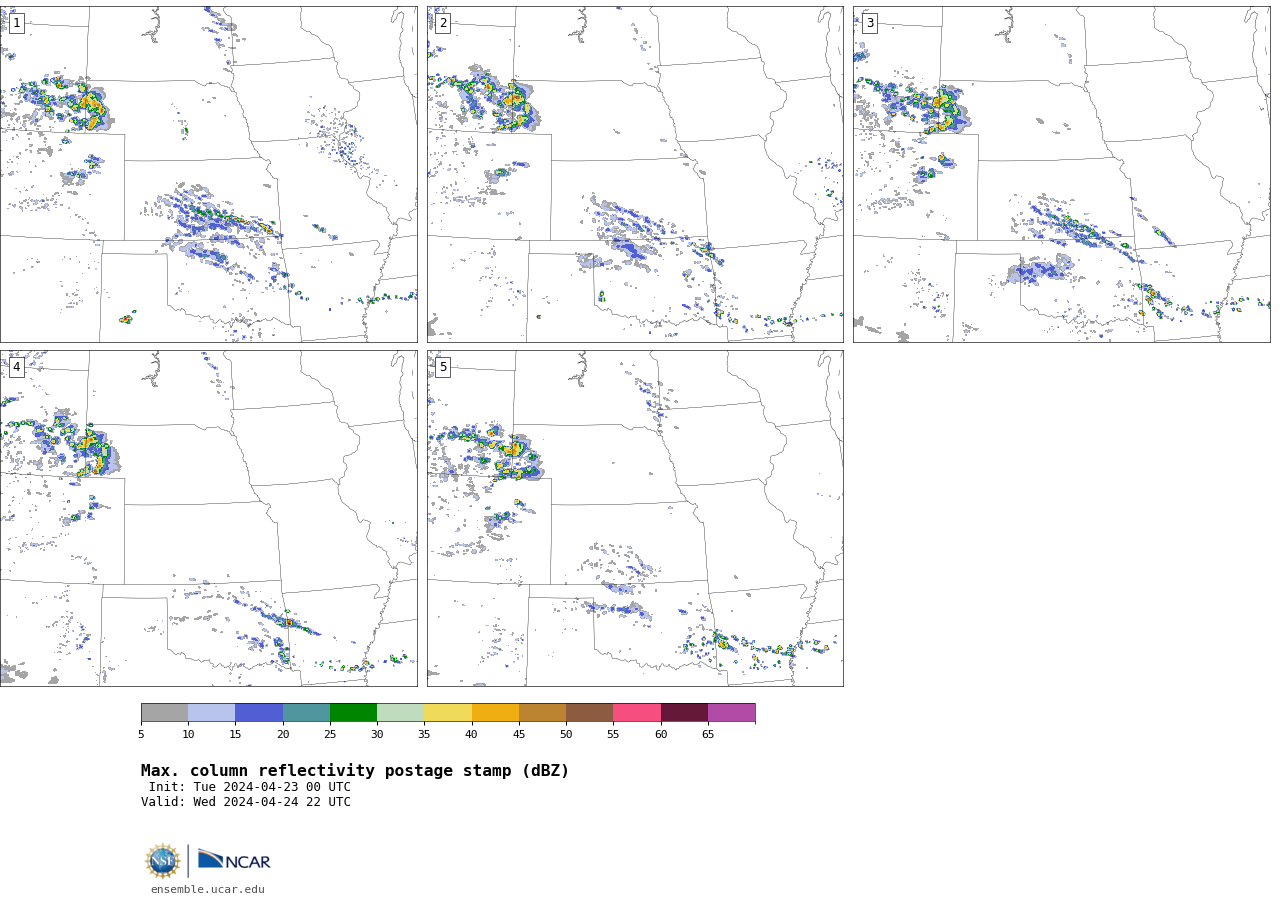1280x901 pixels.
Task: Click the panel number label 2
Action: click(x=443, y=23)
